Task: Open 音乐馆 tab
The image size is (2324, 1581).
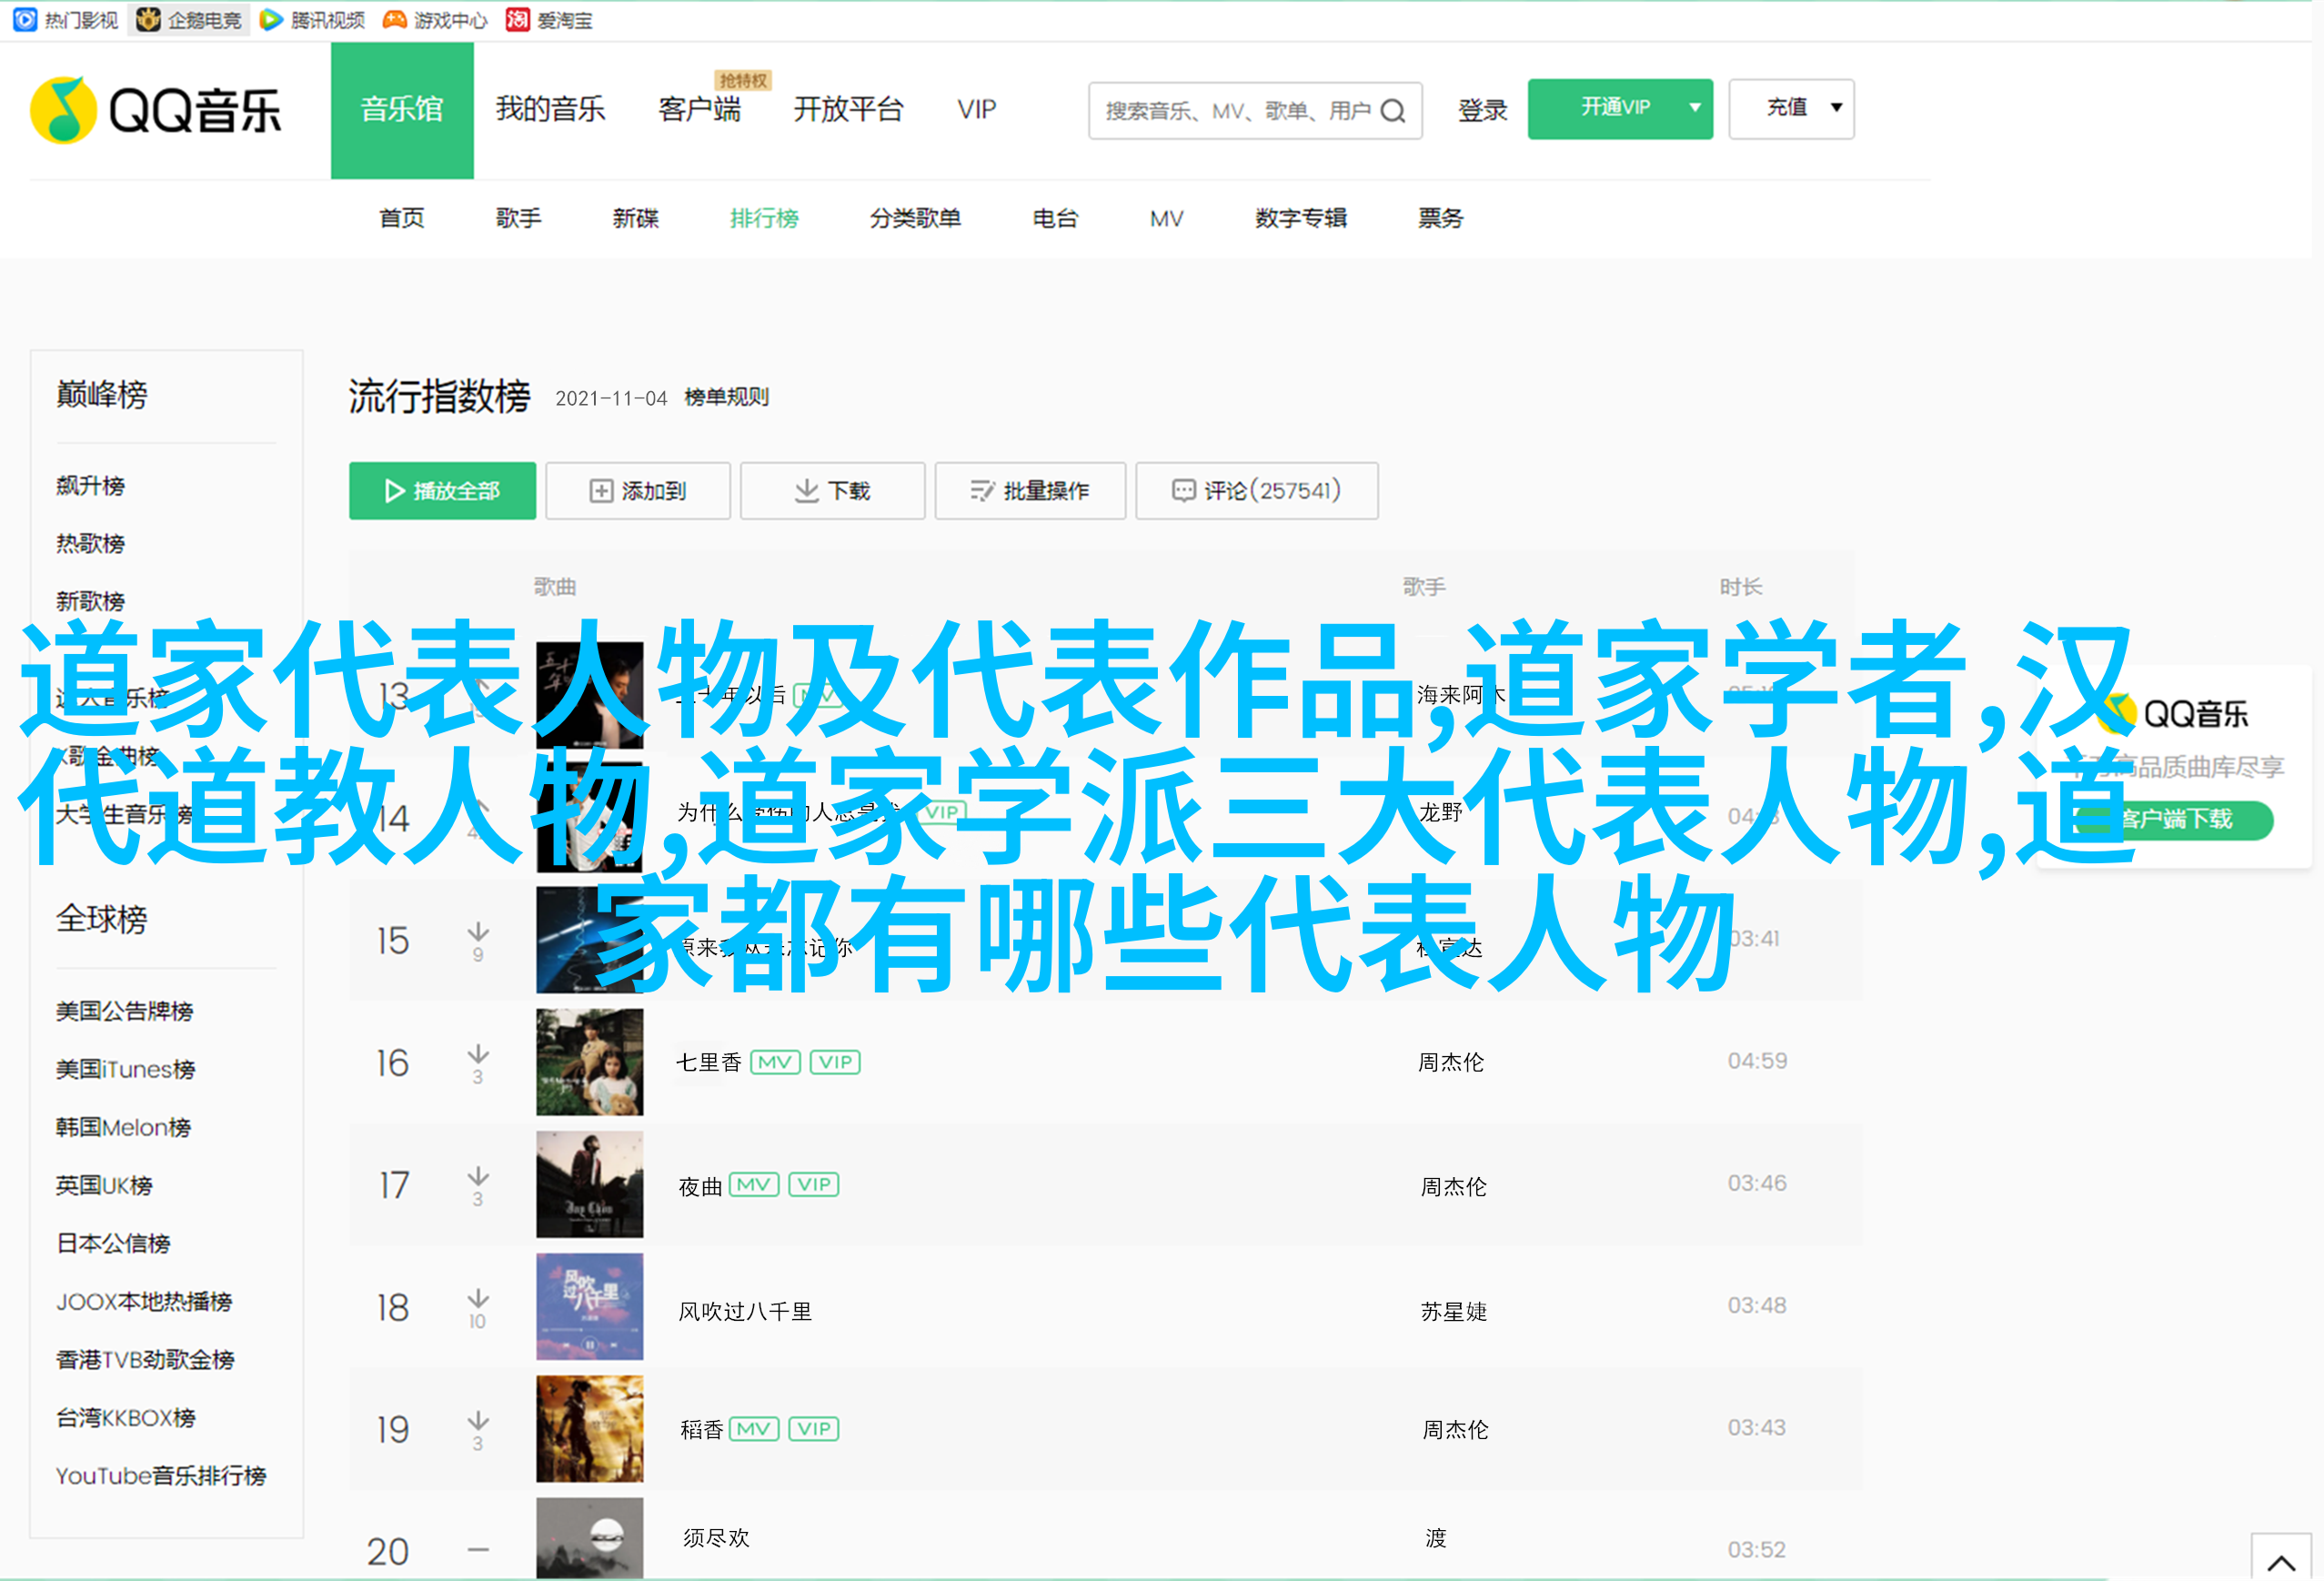Action: click(402, 110)
